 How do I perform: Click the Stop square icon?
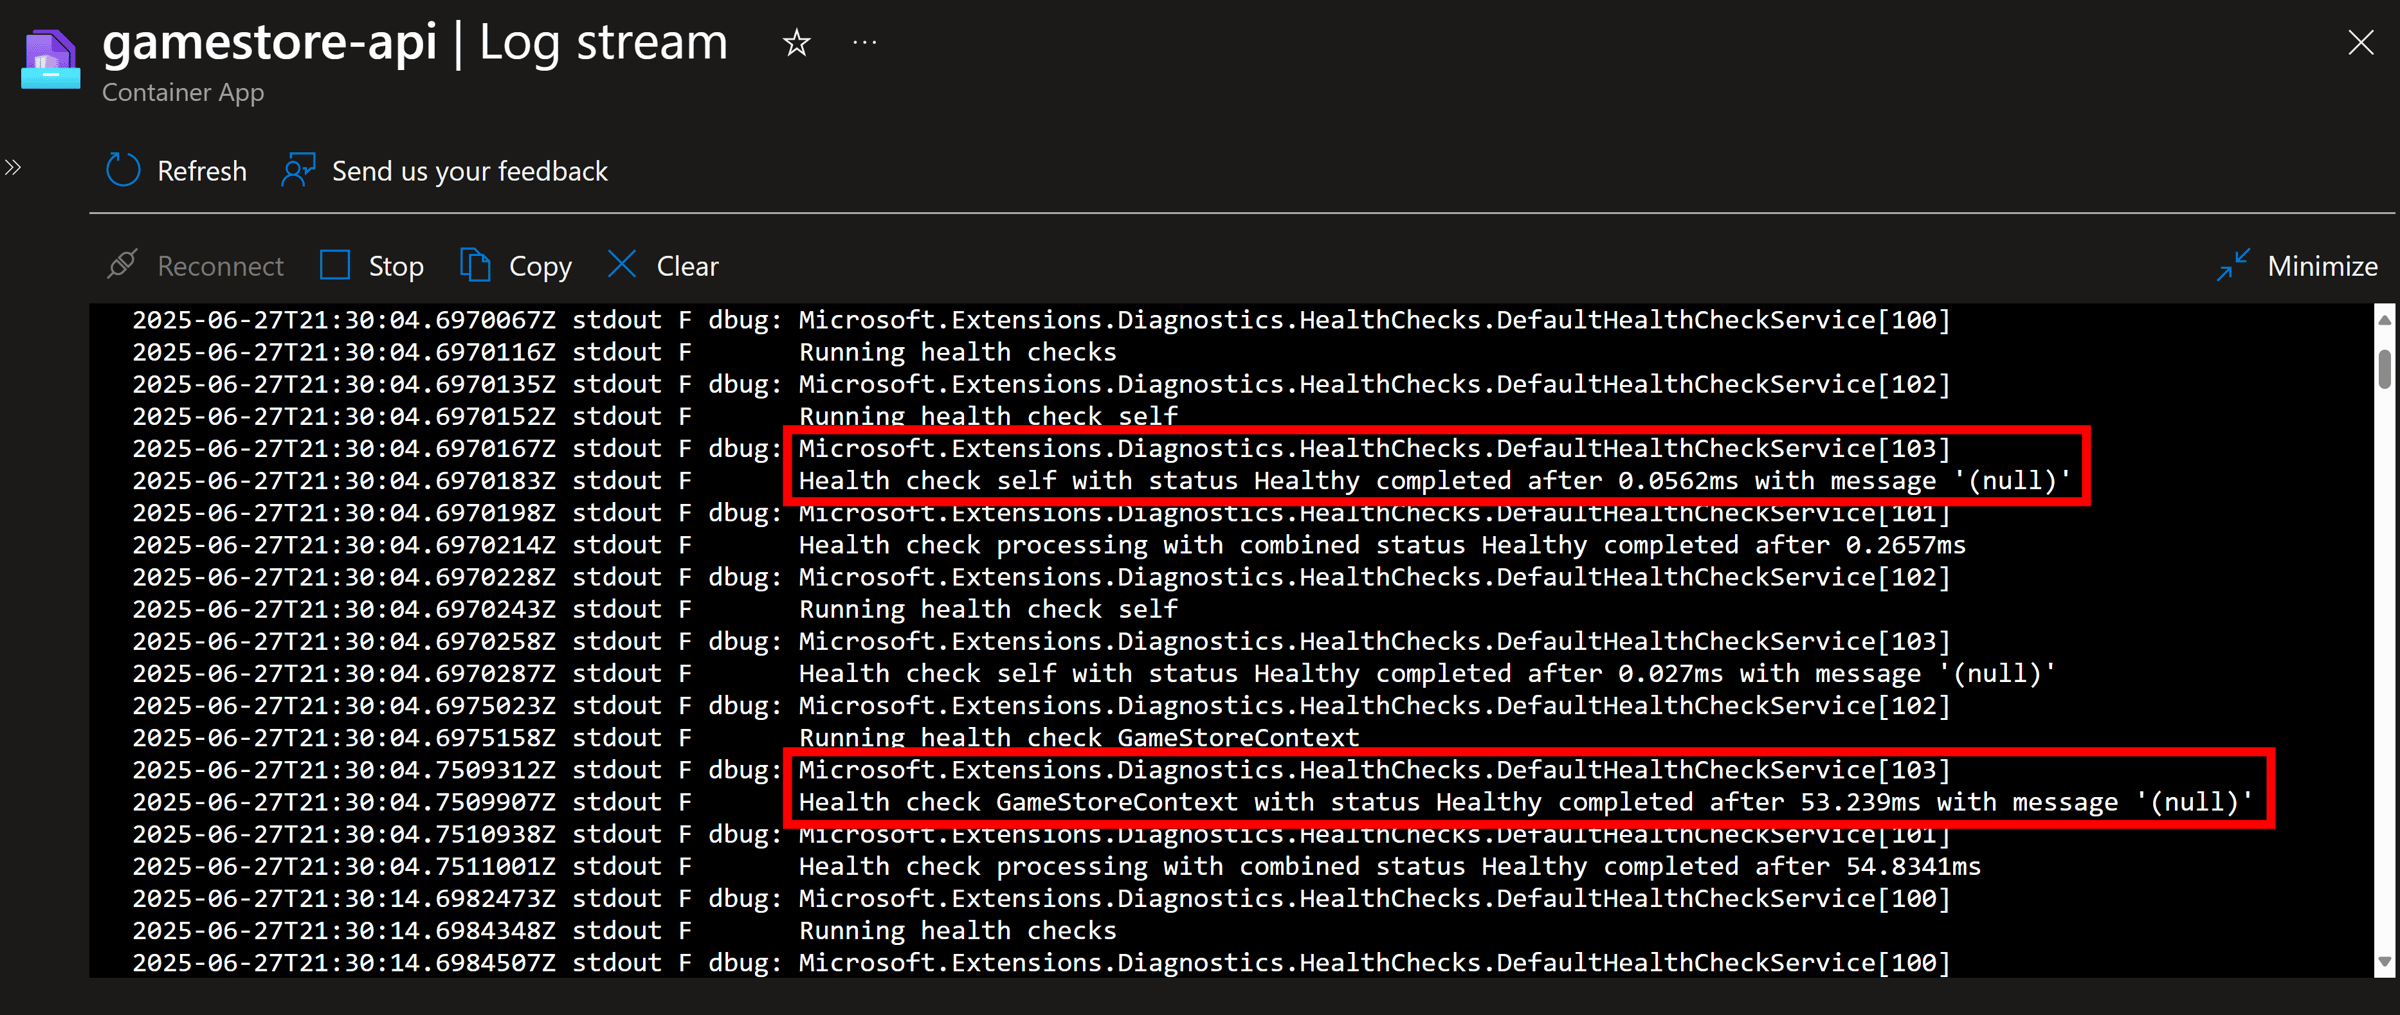335,265
